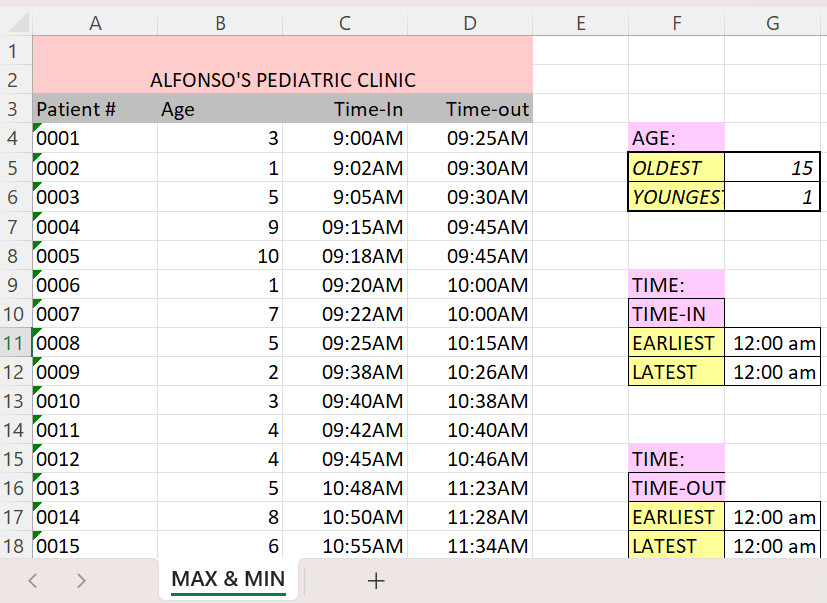Select all cells via the corner triangle

pos(17,23)
